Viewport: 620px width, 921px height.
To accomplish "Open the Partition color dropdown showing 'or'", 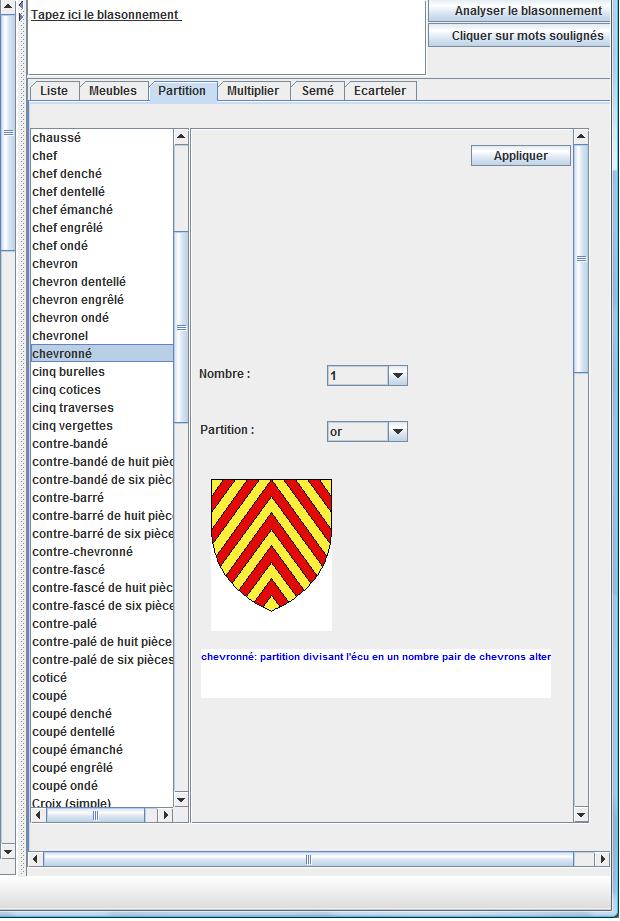I will (397, 432).
